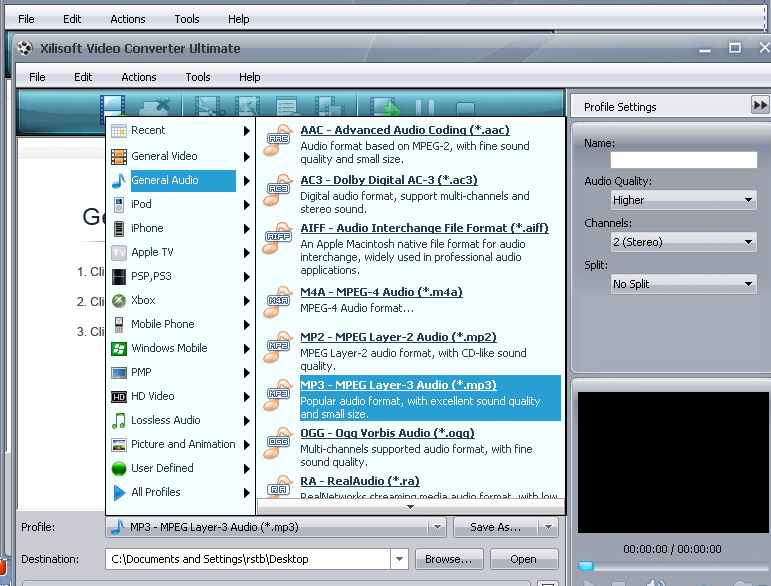Click the Destination path field
This screenshot has height=586, width=771.
point(248,559)
